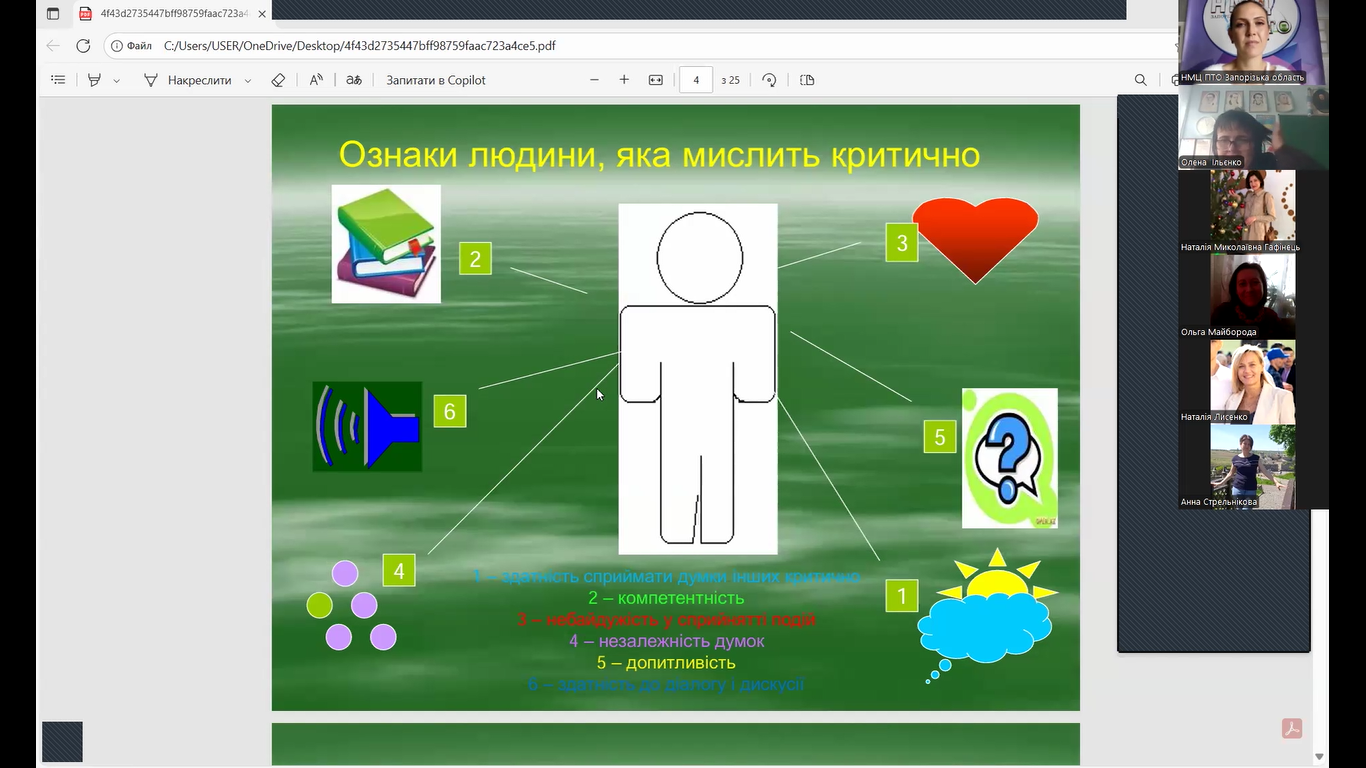This screenshot has height=768, width=1366.
Task: Toggle fit to width view
Action: pyautogui.click(x=656, y=80)
